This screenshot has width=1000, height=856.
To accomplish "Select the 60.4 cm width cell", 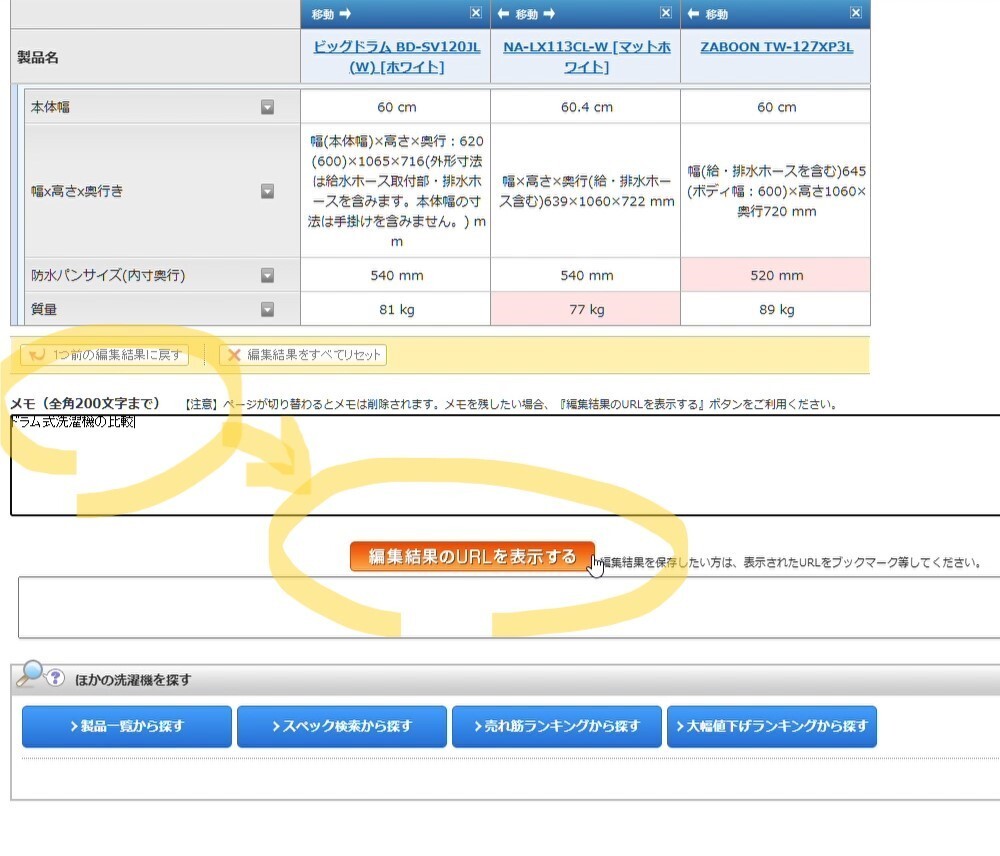I will pyautogui.click(x=586, y=107).
